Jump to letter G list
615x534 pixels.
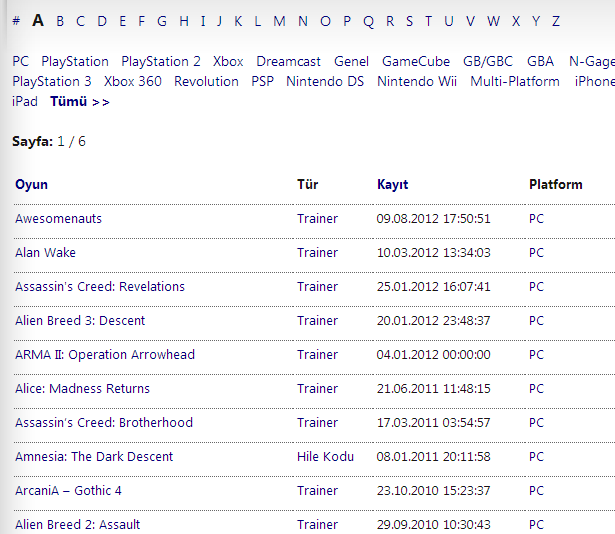point(162,21)
